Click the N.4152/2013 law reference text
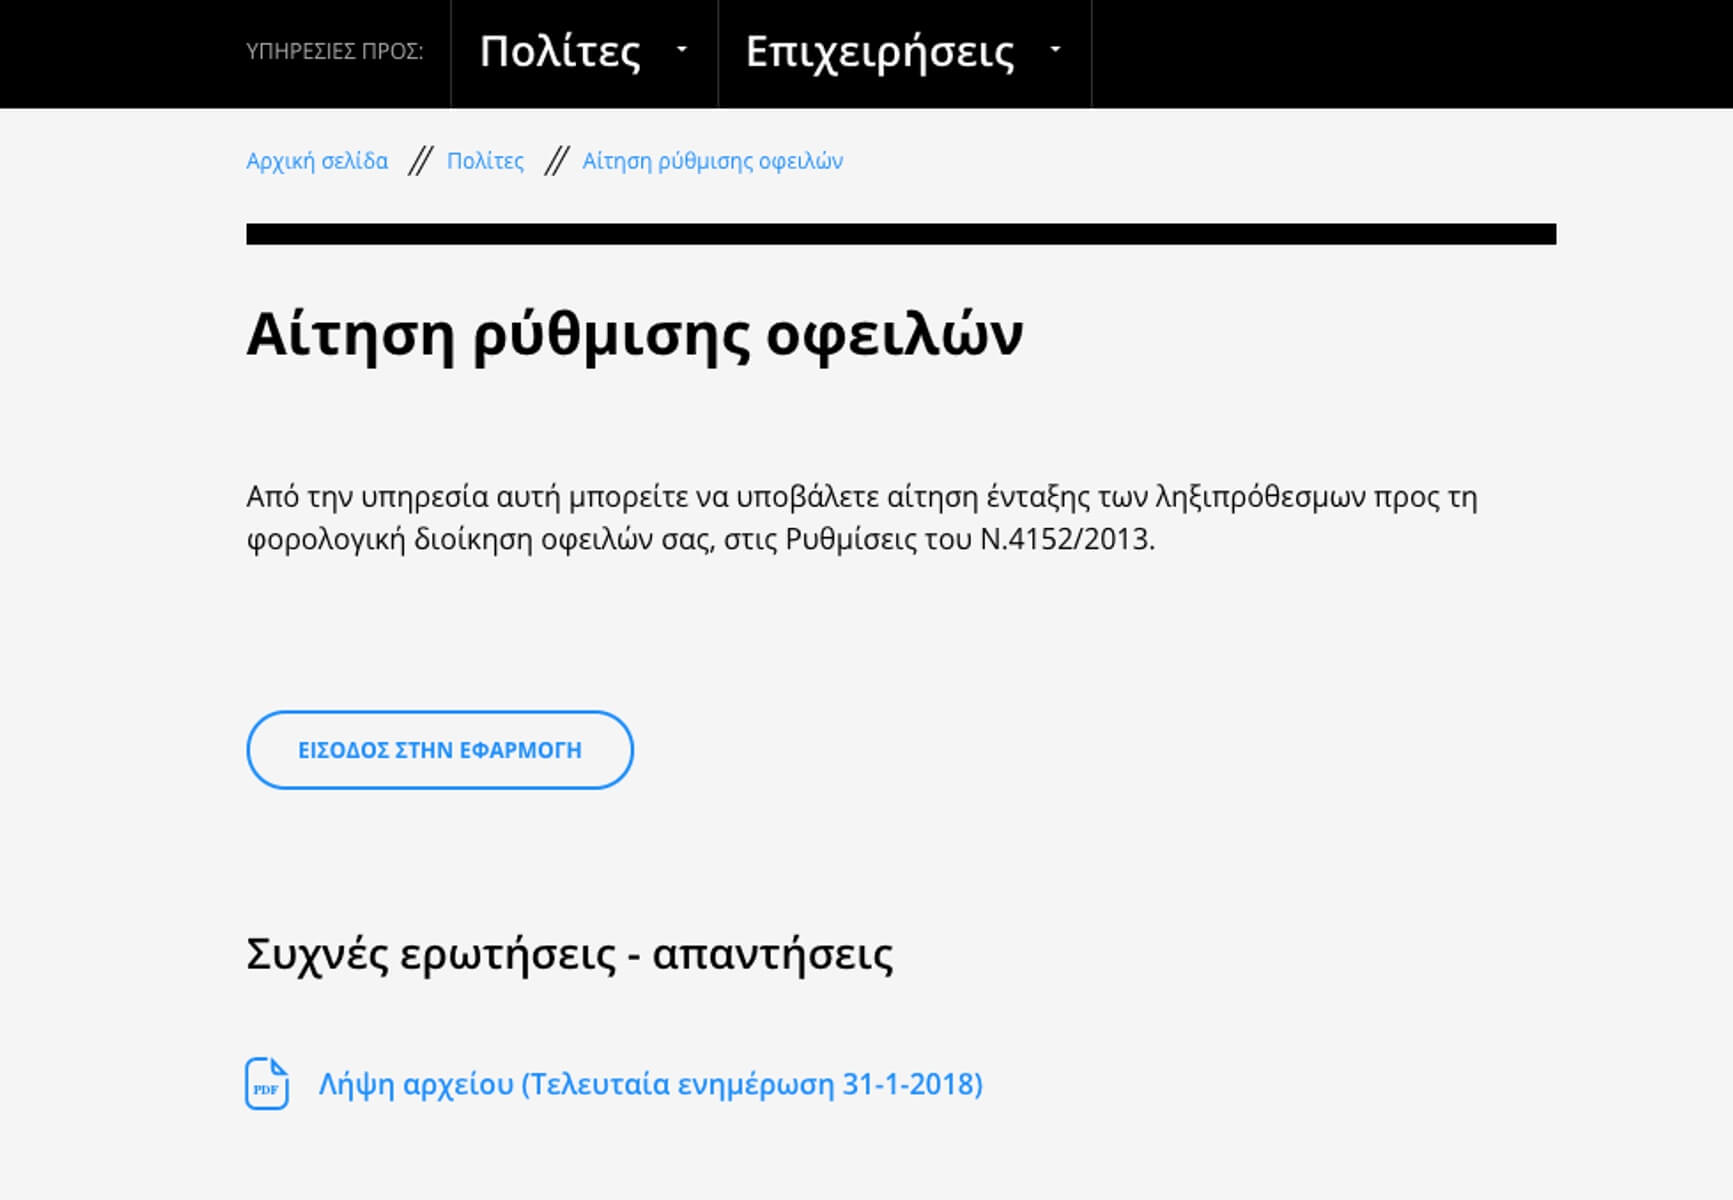The height and width of the screenshot is (1200, 1733). pos(1066,540)
